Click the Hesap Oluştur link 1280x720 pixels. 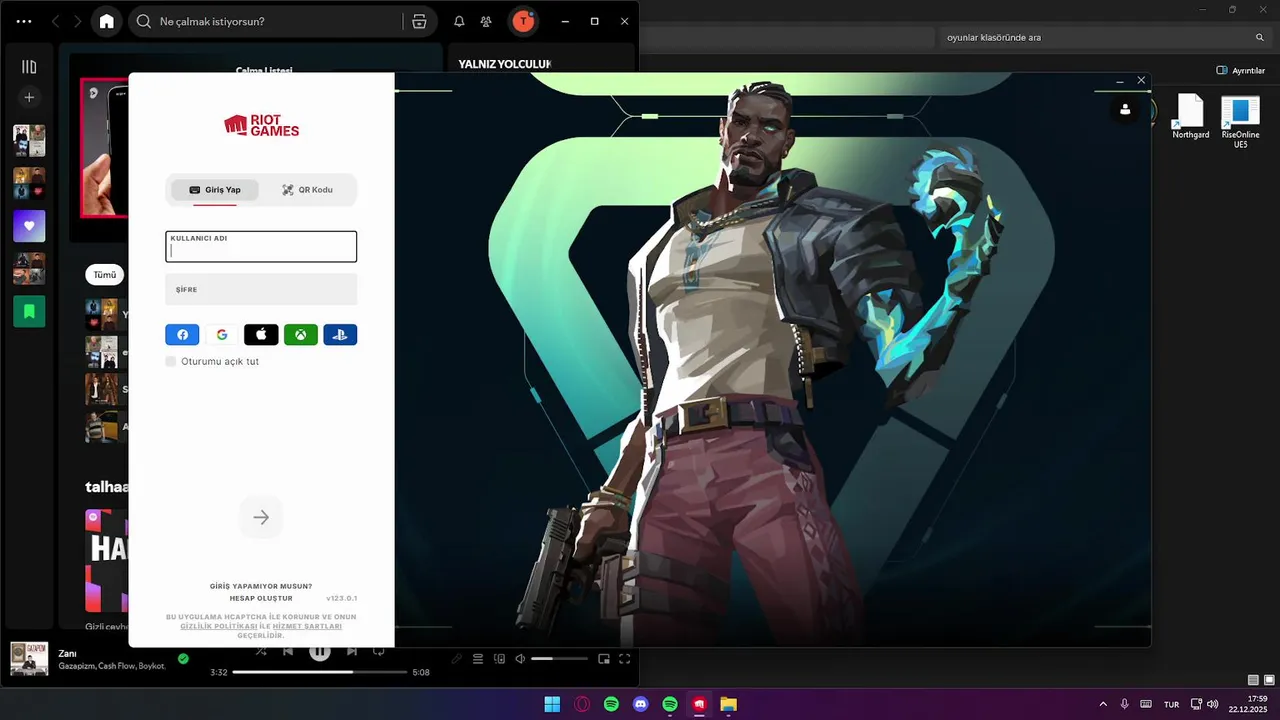pos(261,598)
